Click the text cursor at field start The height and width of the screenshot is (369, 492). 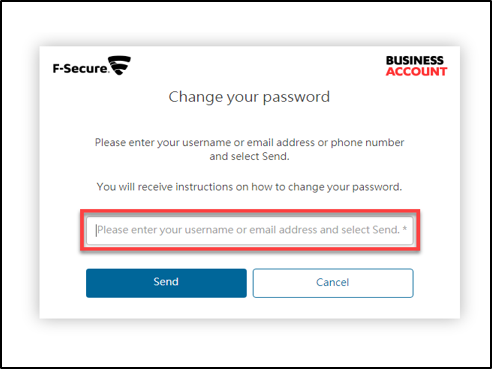tap(96, 230)
